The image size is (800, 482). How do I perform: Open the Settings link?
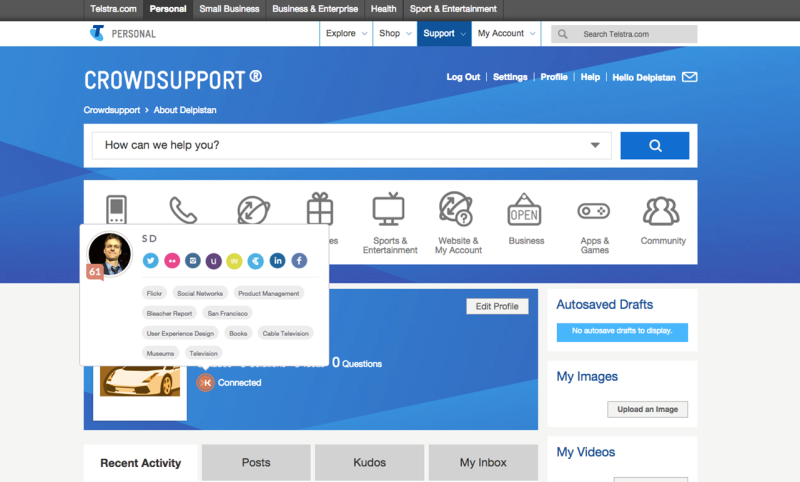(x=510, y=77)
